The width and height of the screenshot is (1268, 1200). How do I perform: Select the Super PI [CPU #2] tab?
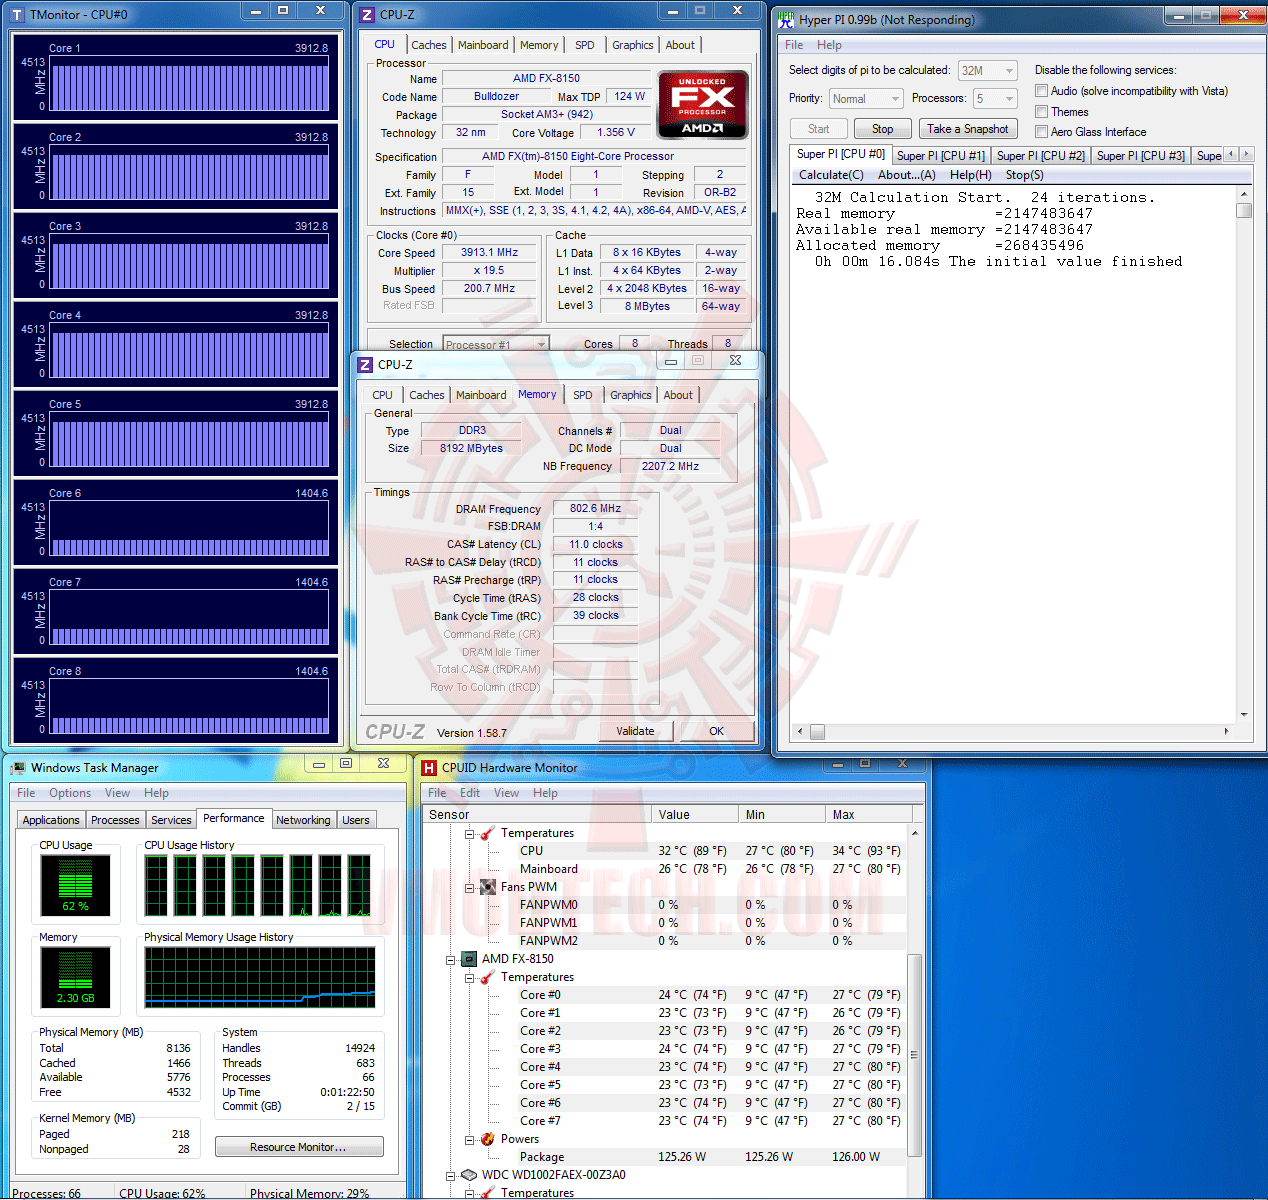click(x=1041, y=155)
